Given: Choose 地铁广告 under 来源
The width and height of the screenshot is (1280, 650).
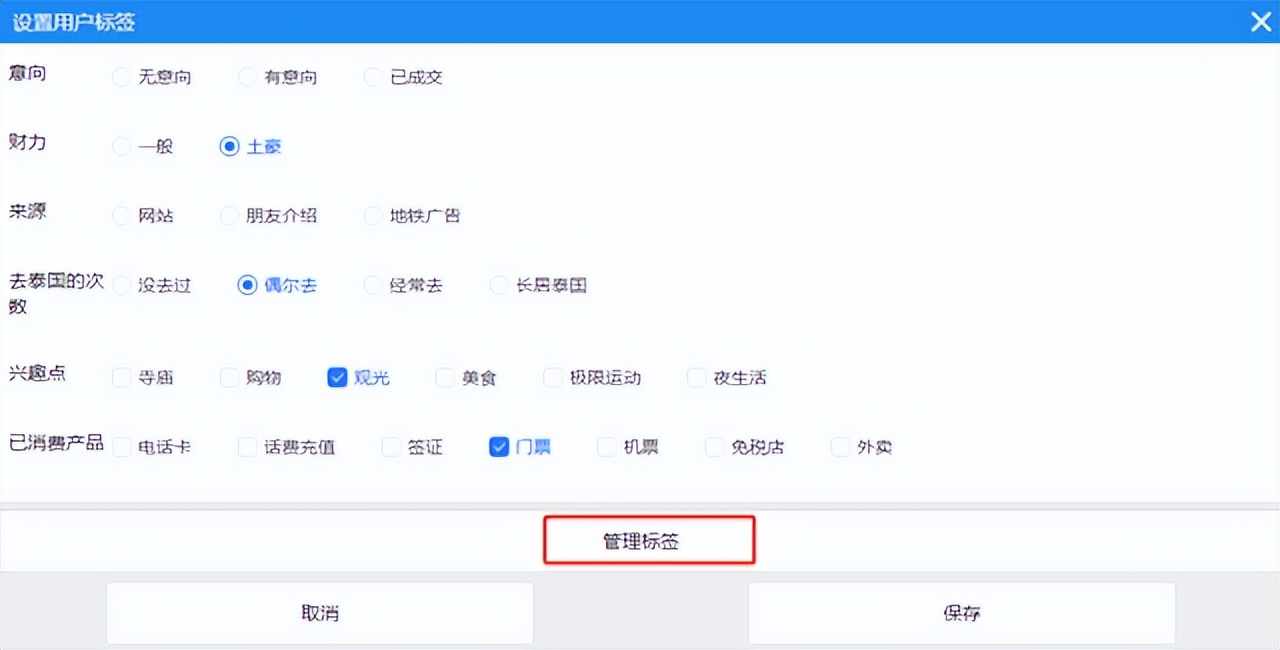Looking at the screenshot, I should point(372,215).
